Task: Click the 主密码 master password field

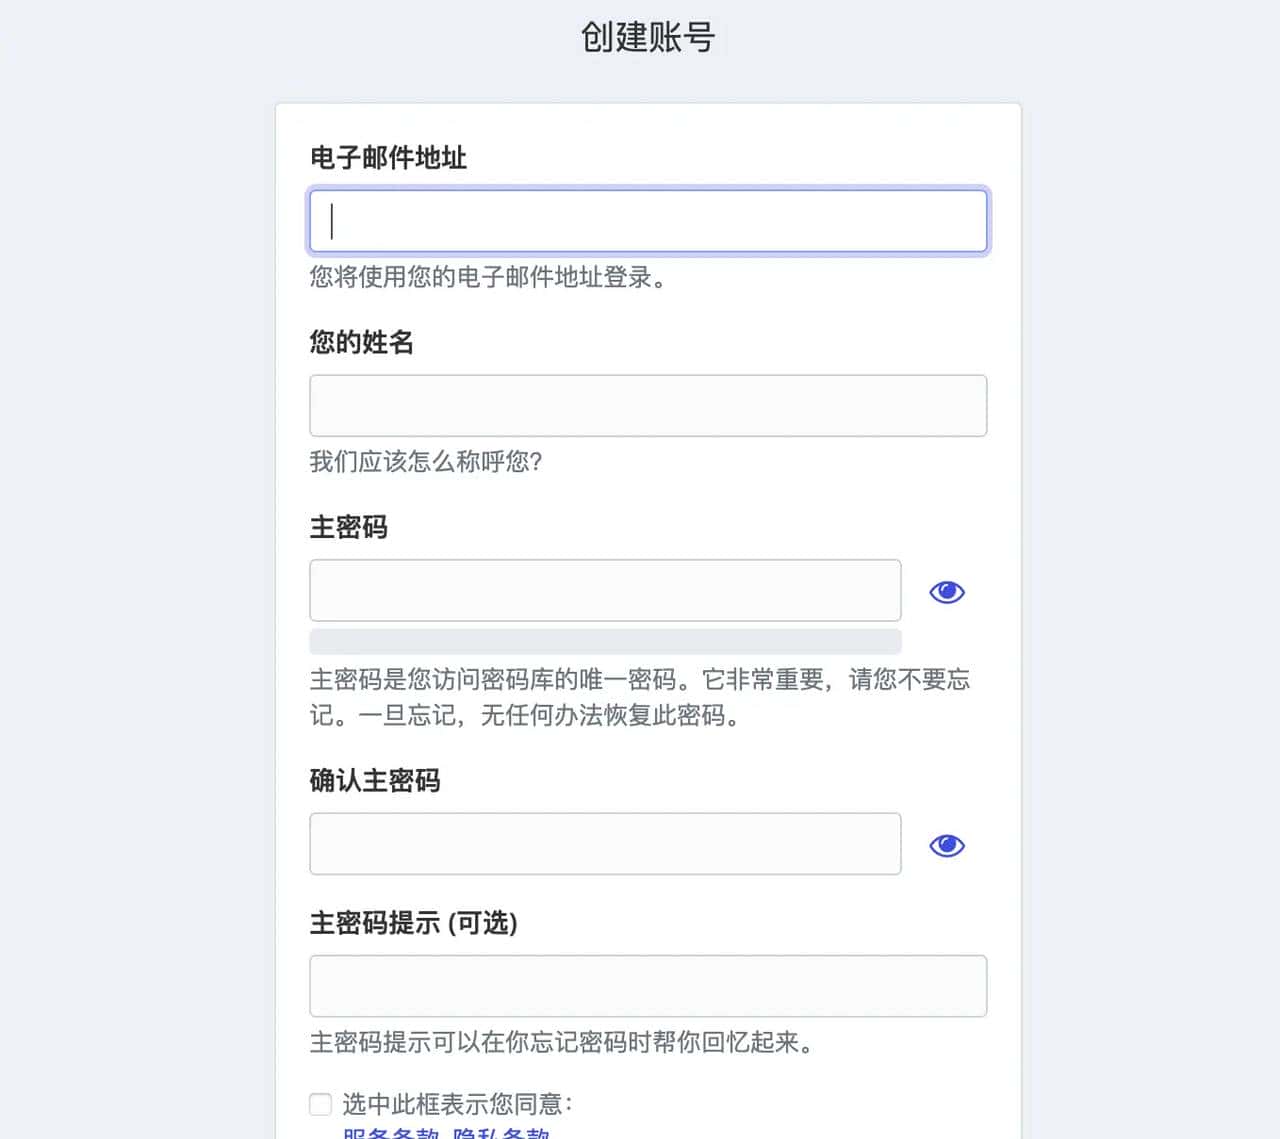Action: point(604,590)
